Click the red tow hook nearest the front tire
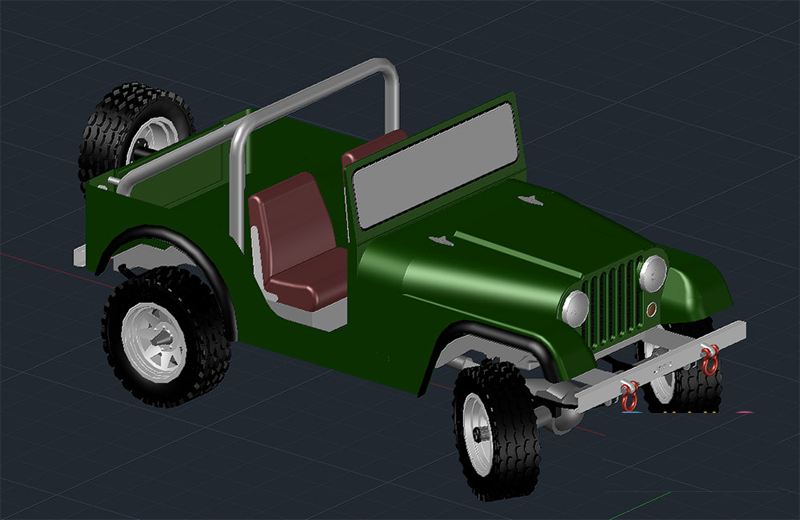This screenshot has height=520, width=800. pyautogui.click(x=629, y=397)
